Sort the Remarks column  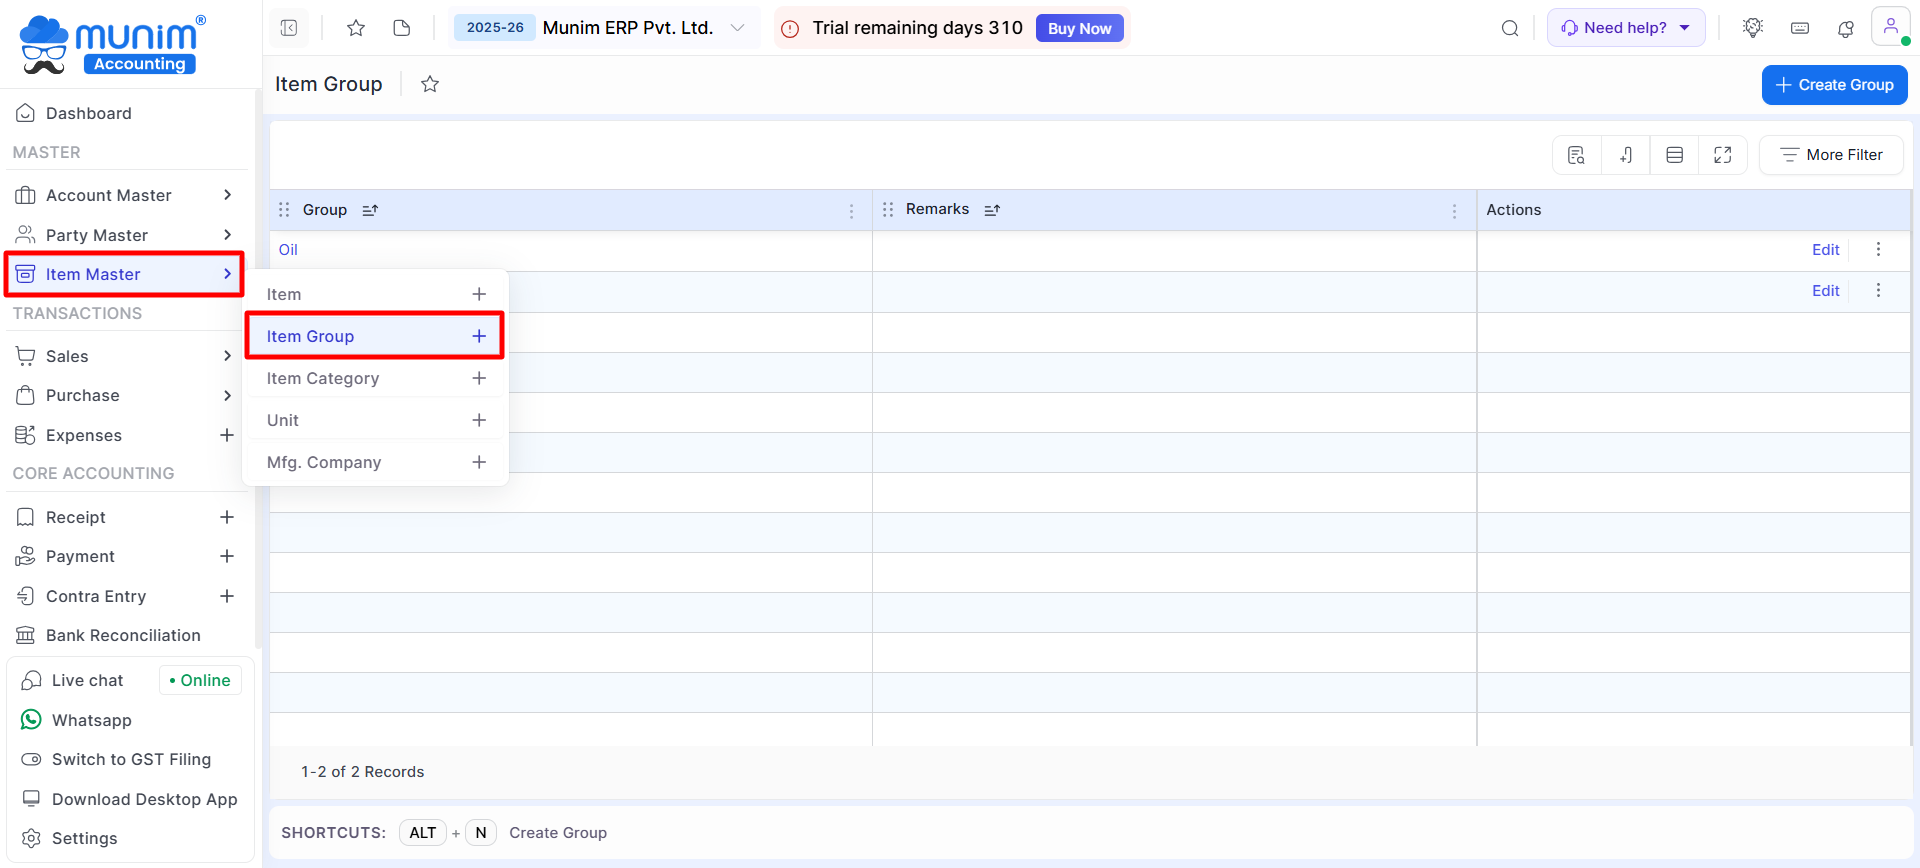click(x=992, y=210)
